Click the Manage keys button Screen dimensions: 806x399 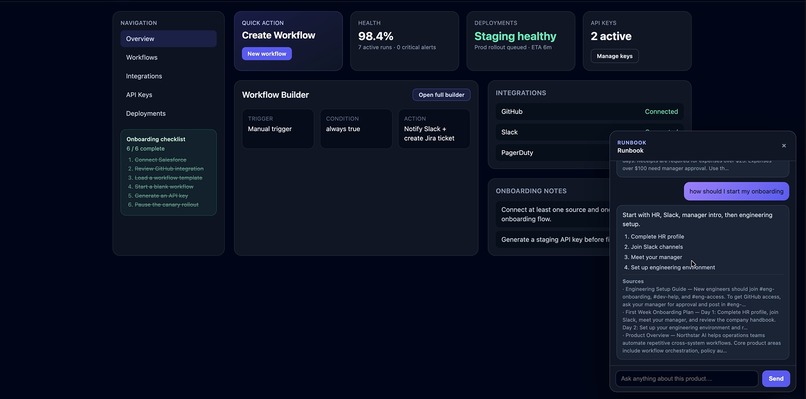pyautogui.click(x=614, y=56)
